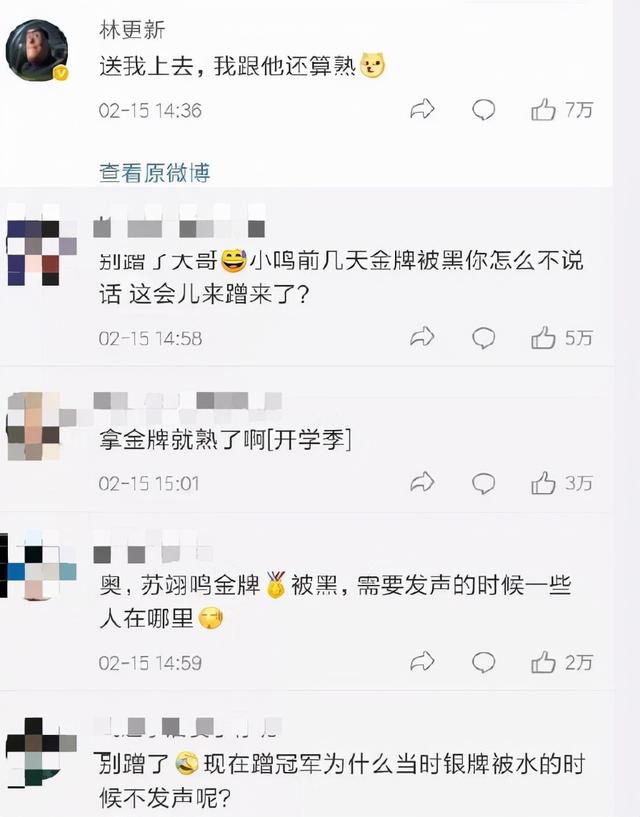Reply to 林更新's comment via bubble icon
This screenshot has height=817, width=640.
pyautogui.click(x=484, y=110)
